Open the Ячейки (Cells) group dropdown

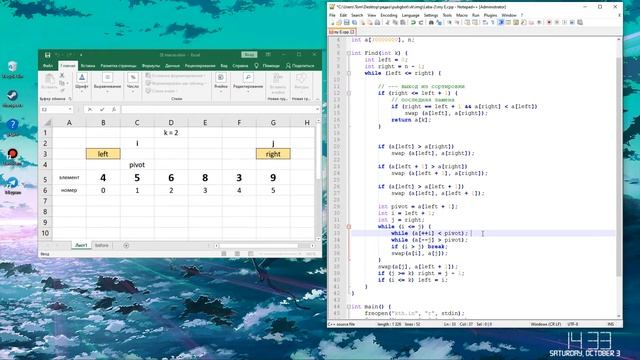(221, 83)
